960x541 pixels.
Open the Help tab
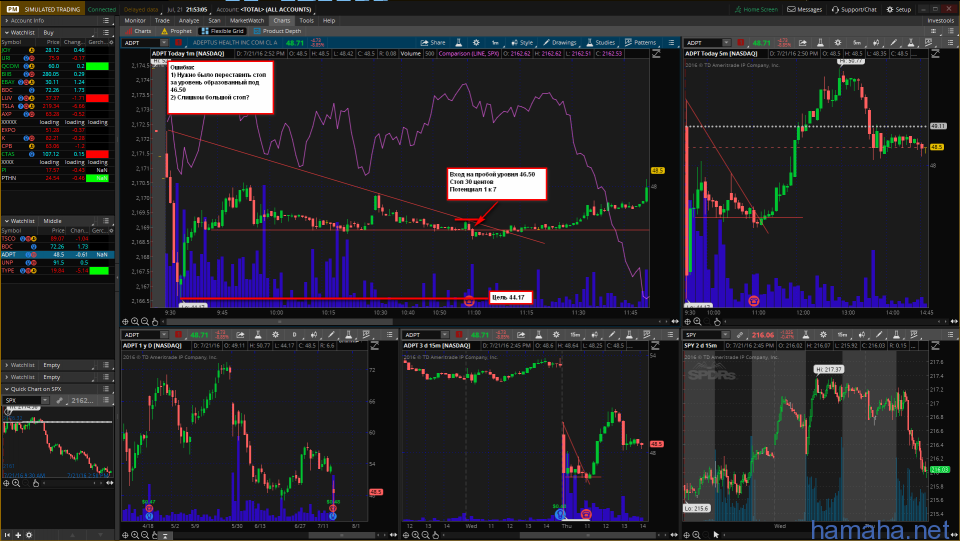(329, 20)
